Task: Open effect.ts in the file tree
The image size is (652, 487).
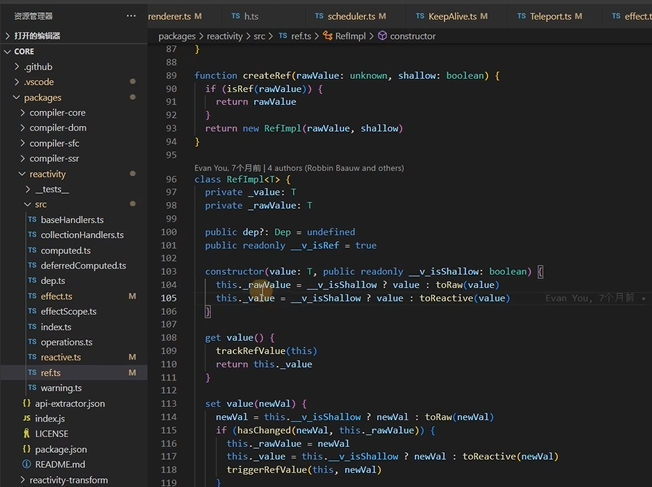Action: (x=57, y=296)
